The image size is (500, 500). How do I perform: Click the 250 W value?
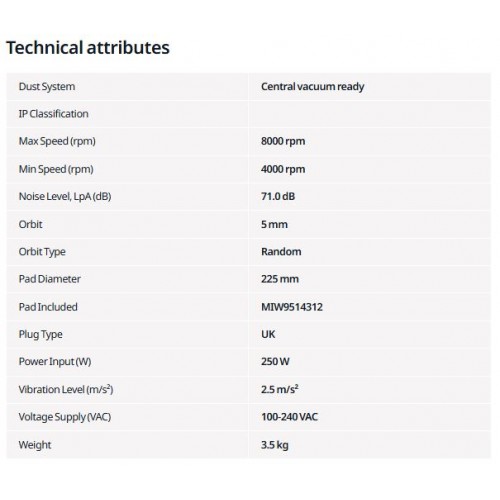tap(275, 362)
